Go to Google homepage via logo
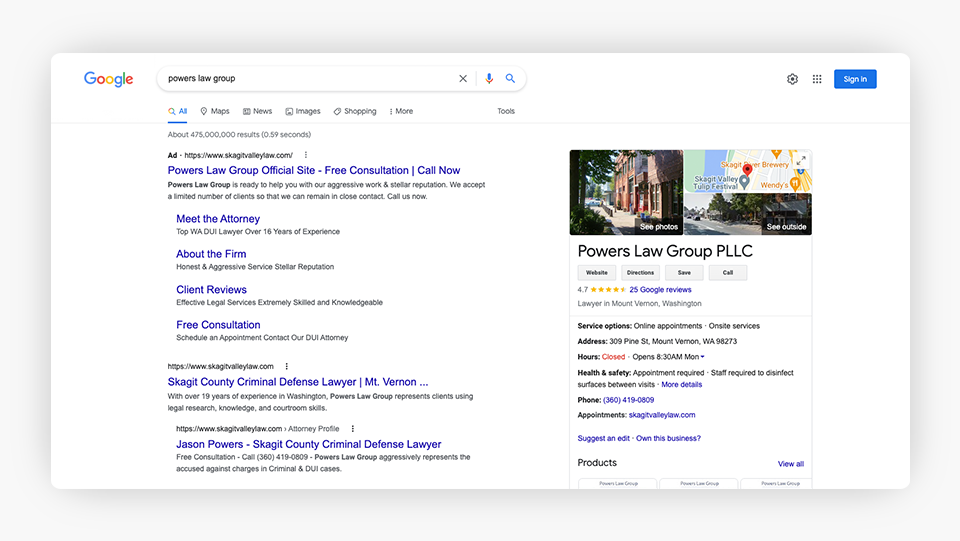The width and height of the screenshot is (960, 541). click(x=108, y=79)
